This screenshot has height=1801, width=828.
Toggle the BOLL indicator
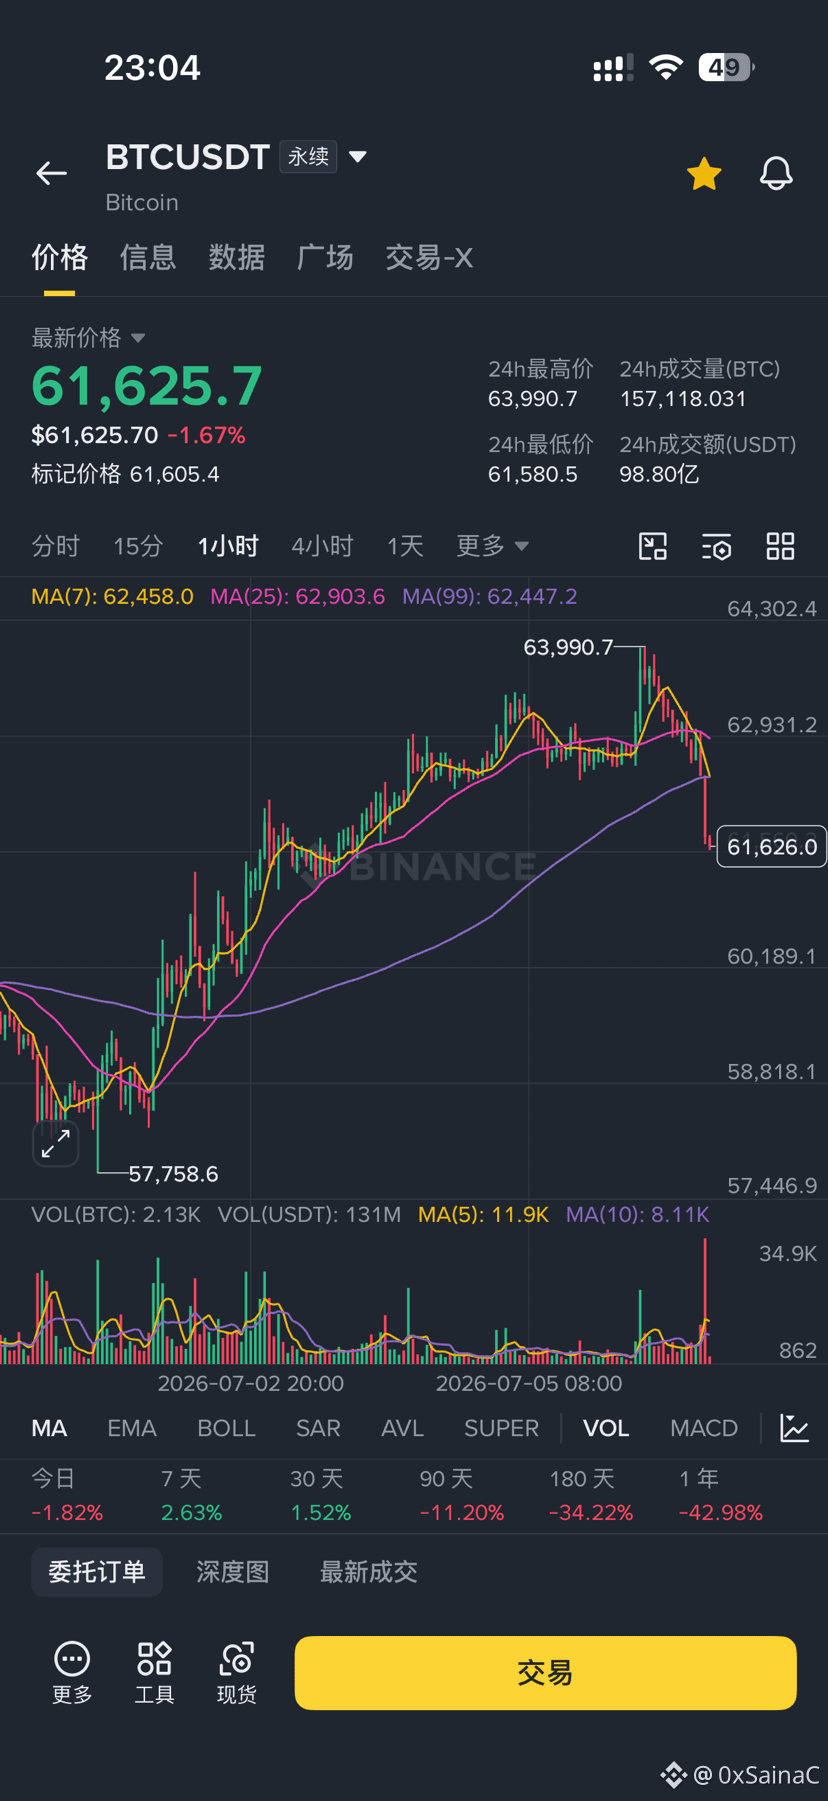coord(226,1428)
